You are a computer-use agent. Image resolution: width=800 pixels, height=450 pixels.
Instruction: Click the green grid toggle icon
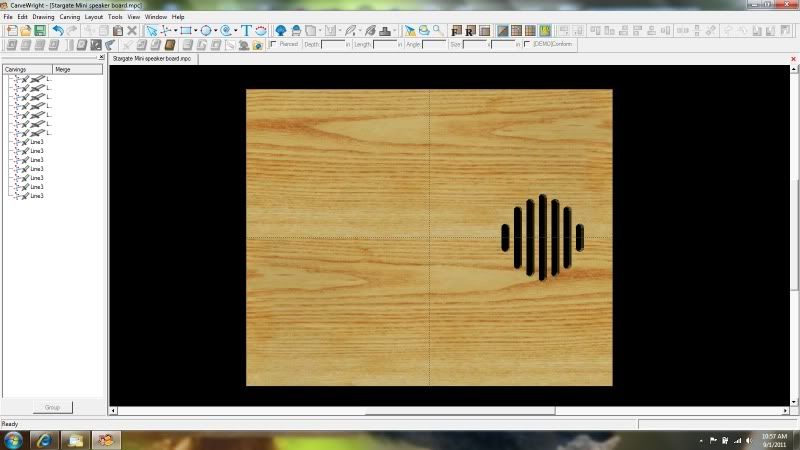545,31
